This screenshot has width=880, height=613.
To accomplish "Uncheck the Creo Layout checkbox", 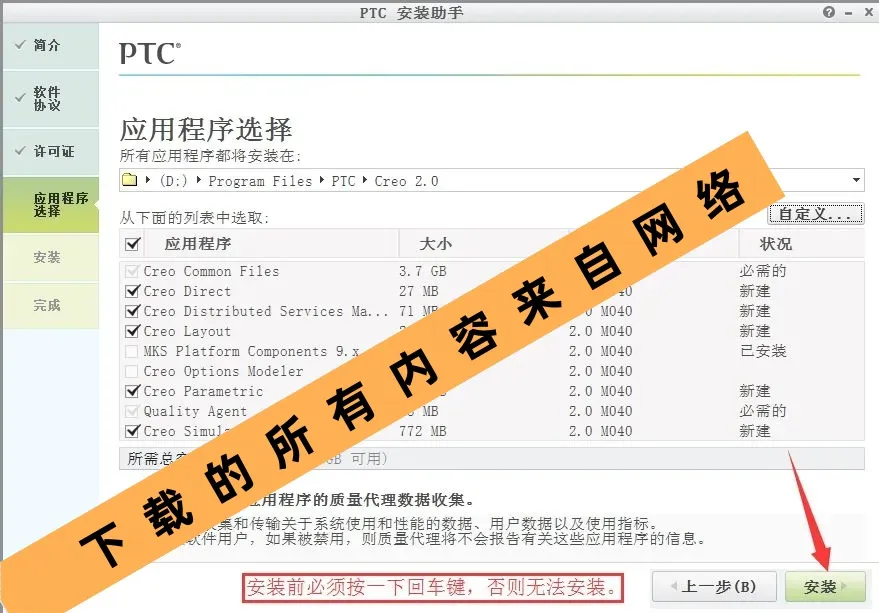I will 132,331.
